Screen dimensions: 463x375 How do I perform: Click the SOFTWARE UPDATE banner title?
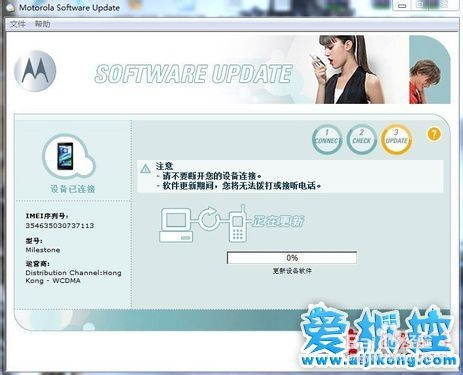194,74
